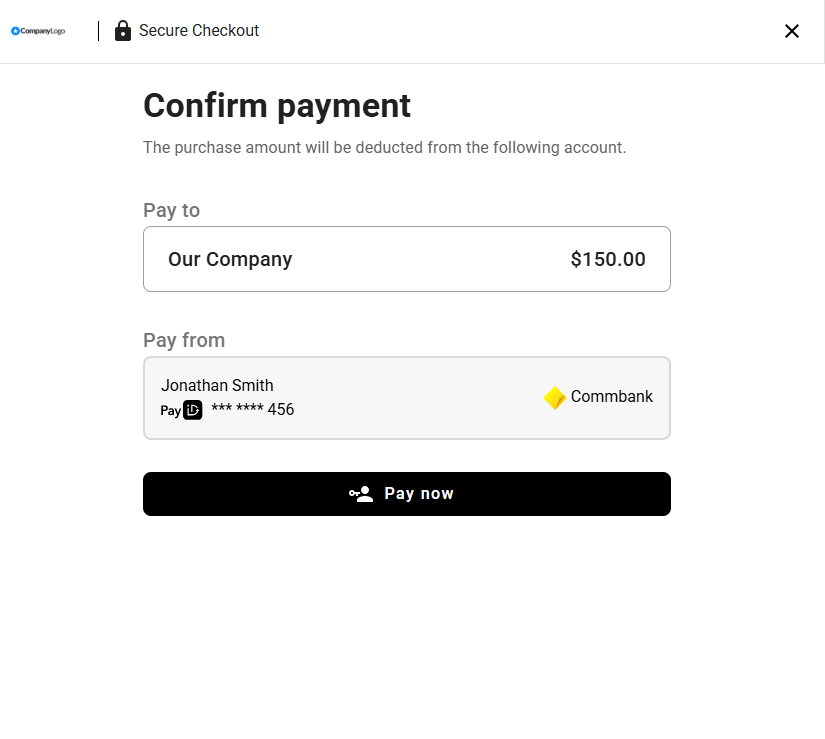Select the Jonathan Smith Pay from card
Screen dimensions: 825x739
pyautogui.click(x=407, y=398)
